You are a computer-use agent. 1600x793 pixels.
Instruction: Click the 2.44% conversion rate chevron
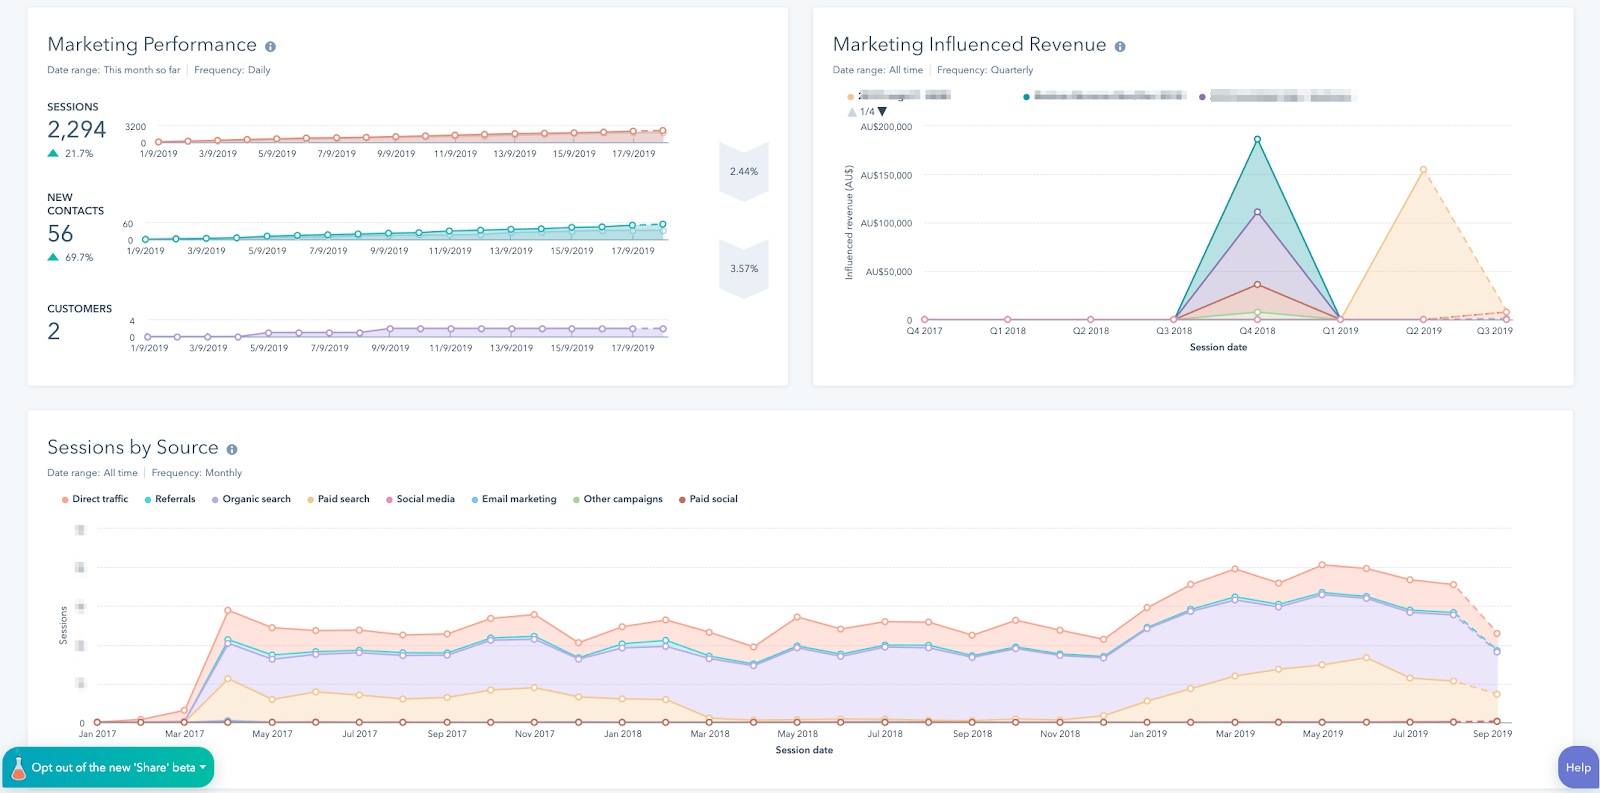(x=743, y=171)
